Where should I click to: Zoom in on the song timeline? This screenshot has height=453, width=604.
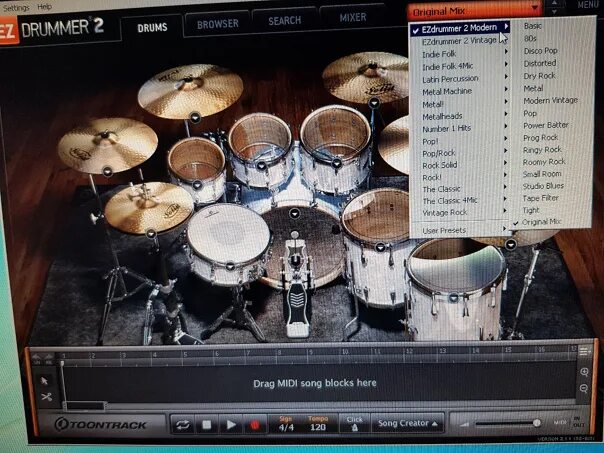tap(584, 372)
